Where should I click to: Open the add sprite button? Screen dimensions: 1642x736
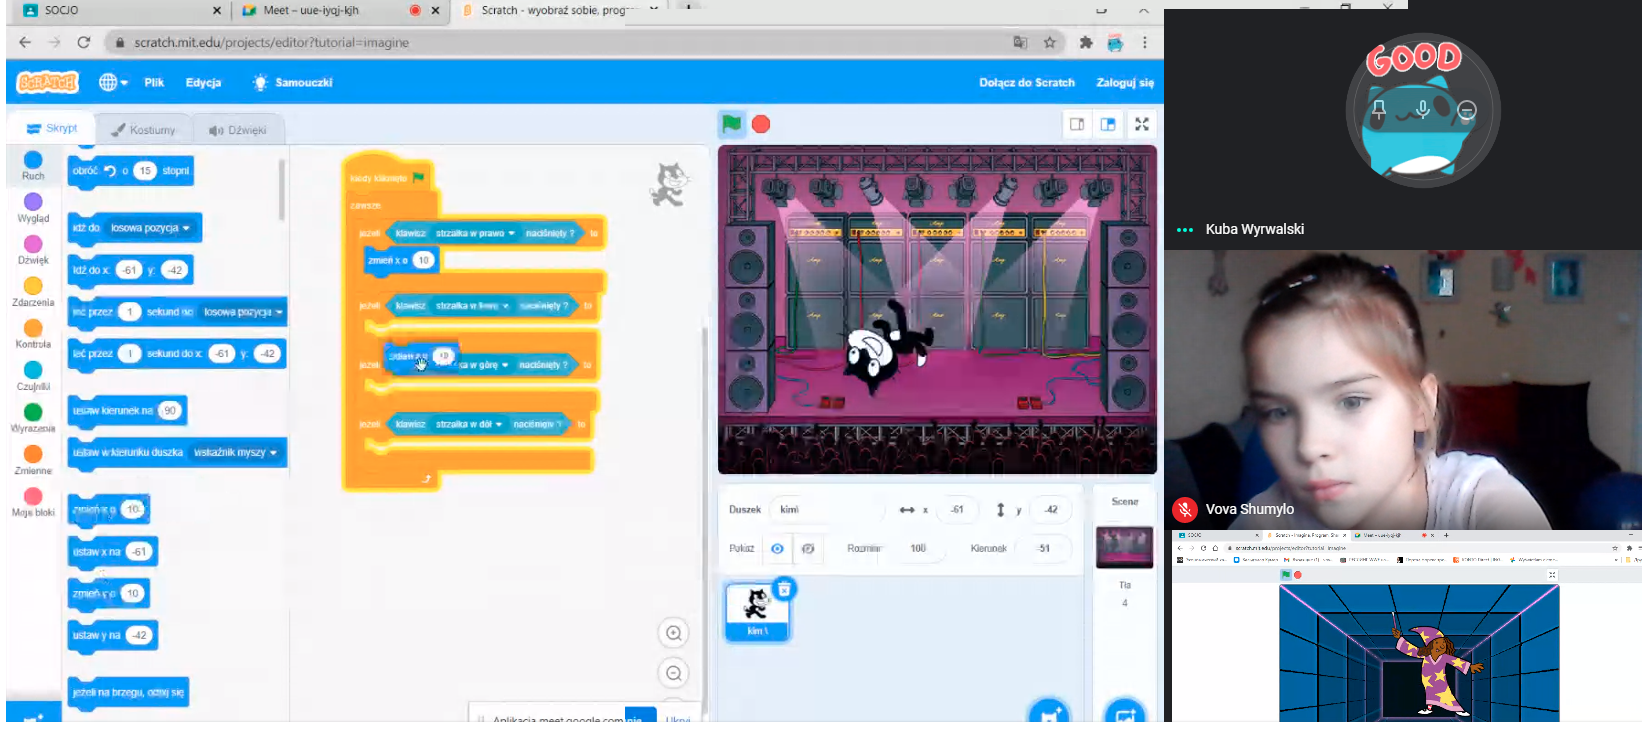point(1049,713)
